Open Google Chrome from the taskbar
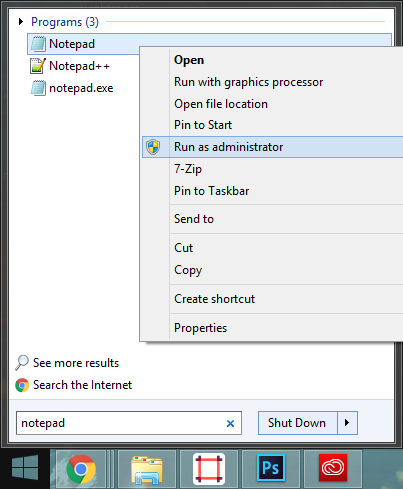The height and width of the screenshot is (489, 403). tap(81, 469)
